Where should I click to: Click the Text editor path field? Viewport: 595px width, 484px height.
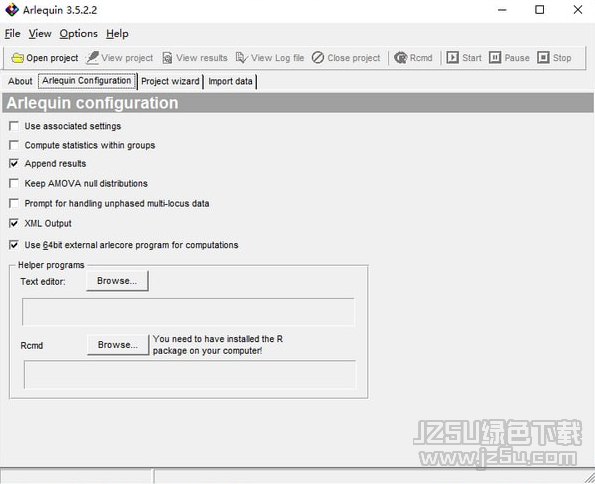click(189, 312)
